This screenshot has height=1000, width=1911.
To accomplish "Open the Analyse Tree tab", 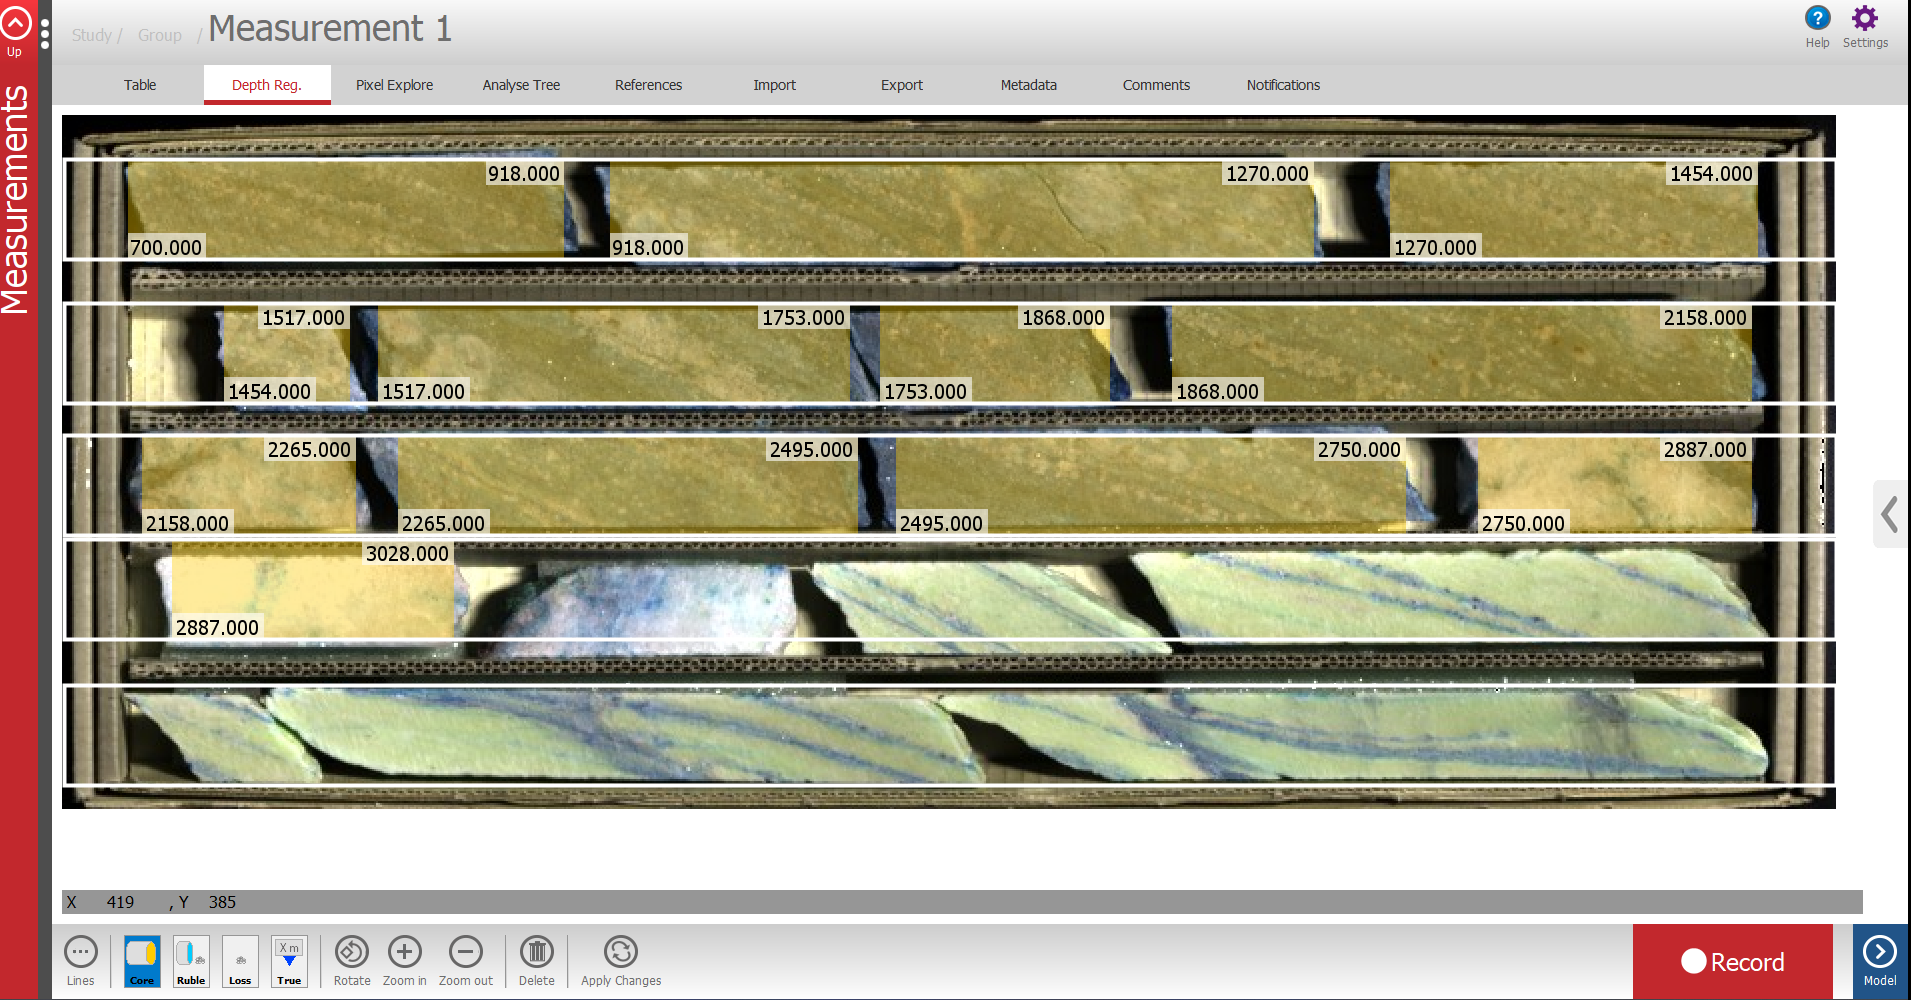I will (521, 85).
